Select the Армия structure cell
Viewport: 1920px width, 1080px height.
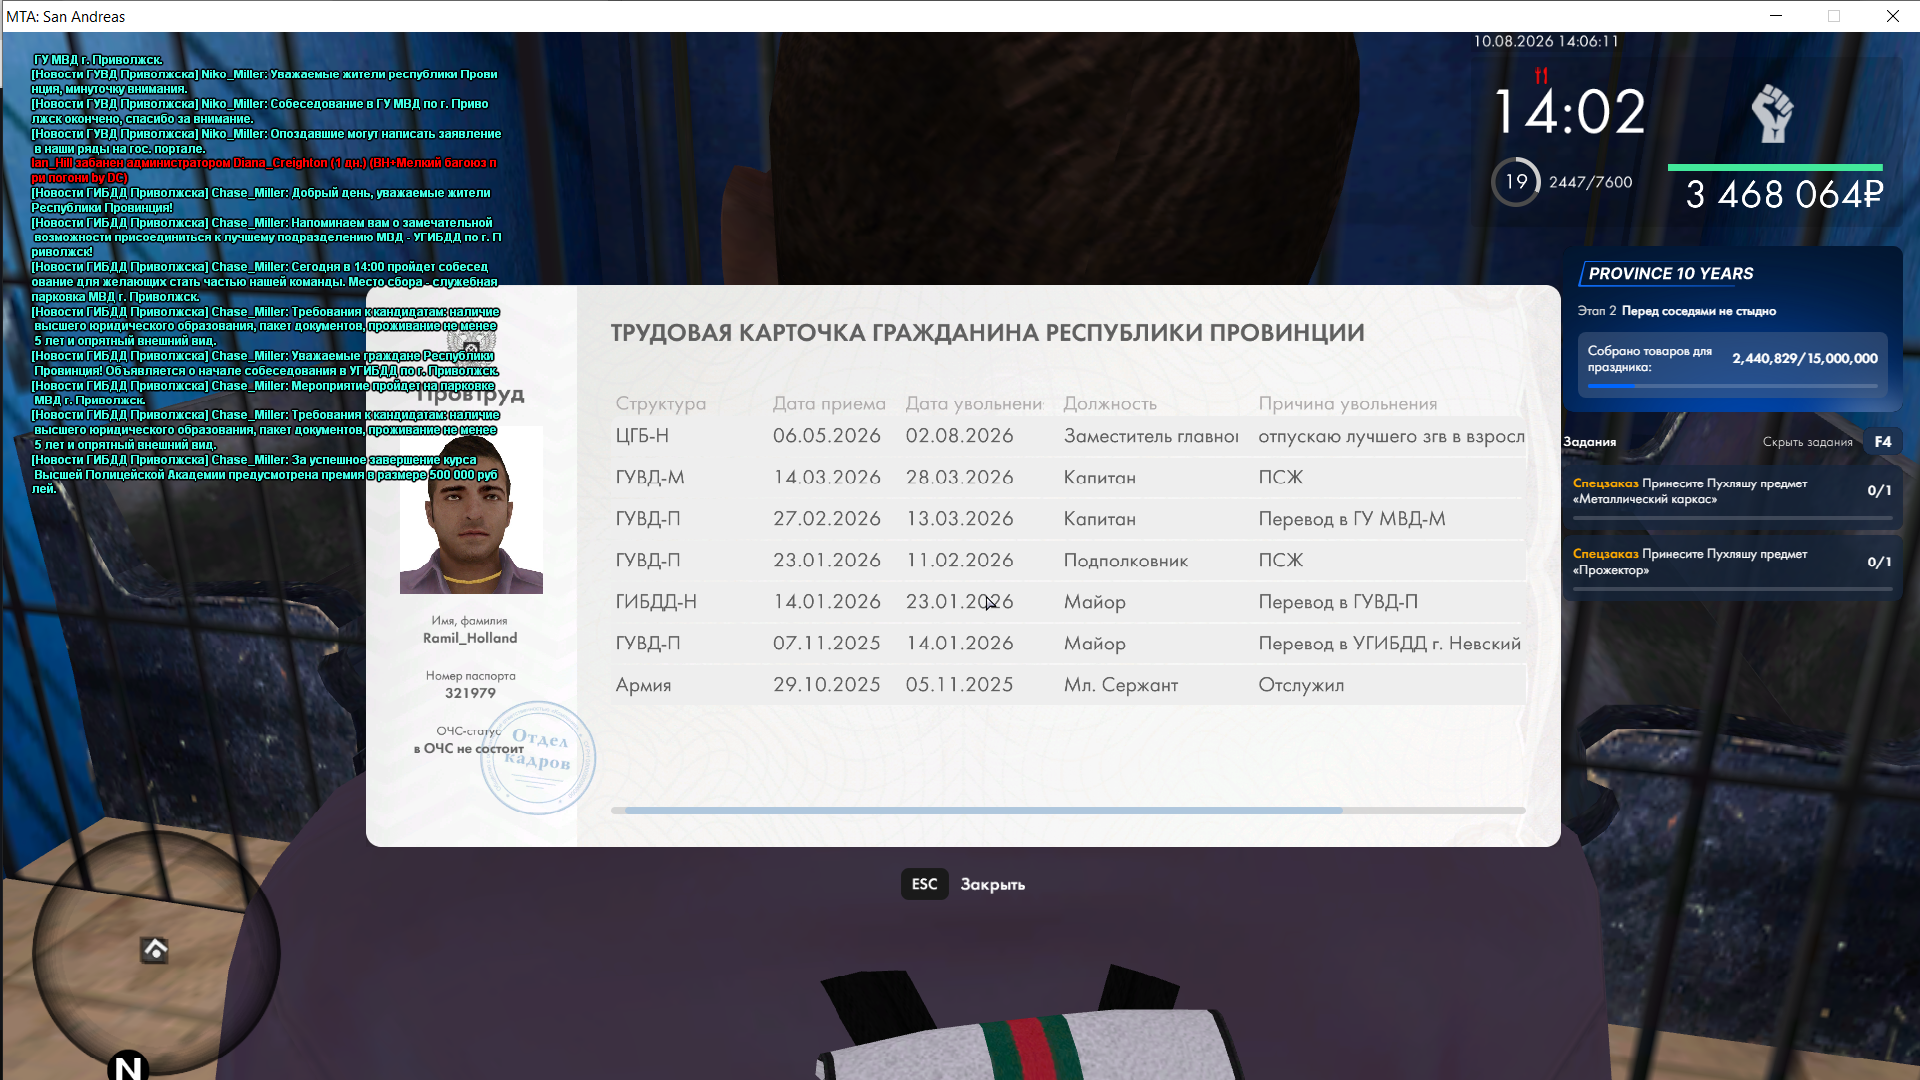point(643,685)
